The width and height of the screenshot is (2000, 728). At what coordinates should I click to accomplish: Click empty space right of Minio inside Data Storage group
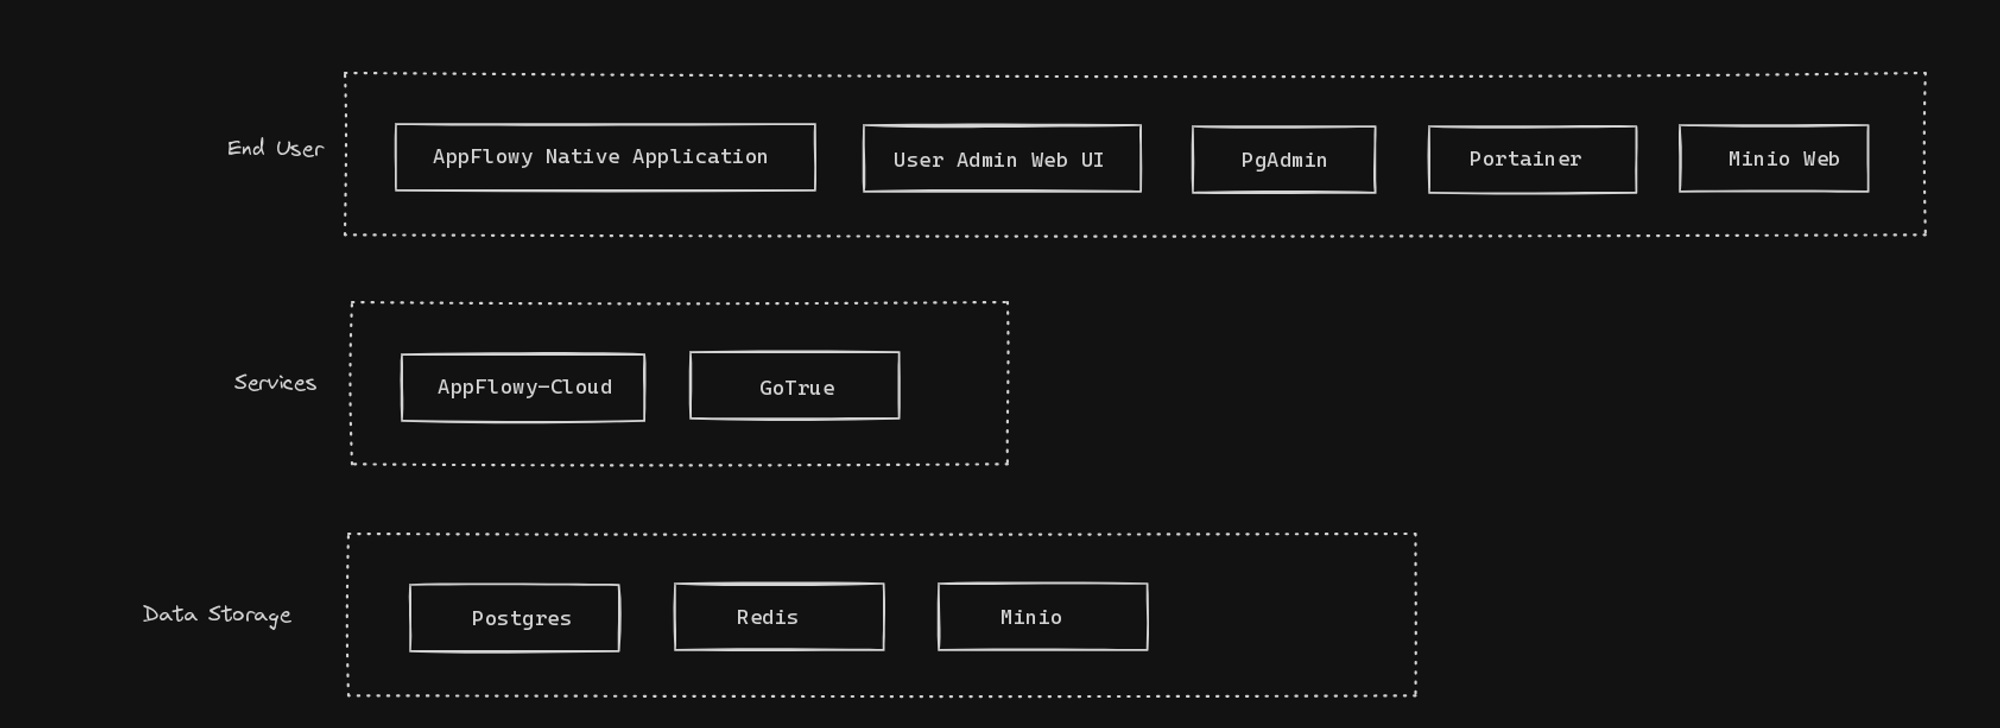(1280, 617)
